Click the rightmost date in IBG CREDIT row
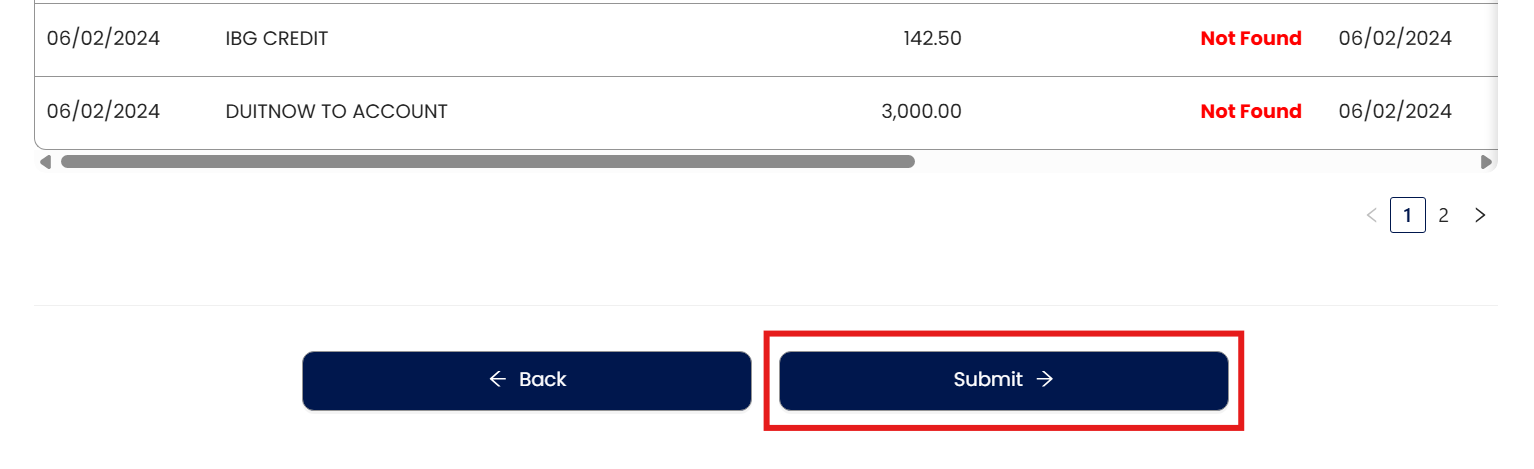 (x=1394, y=39)
